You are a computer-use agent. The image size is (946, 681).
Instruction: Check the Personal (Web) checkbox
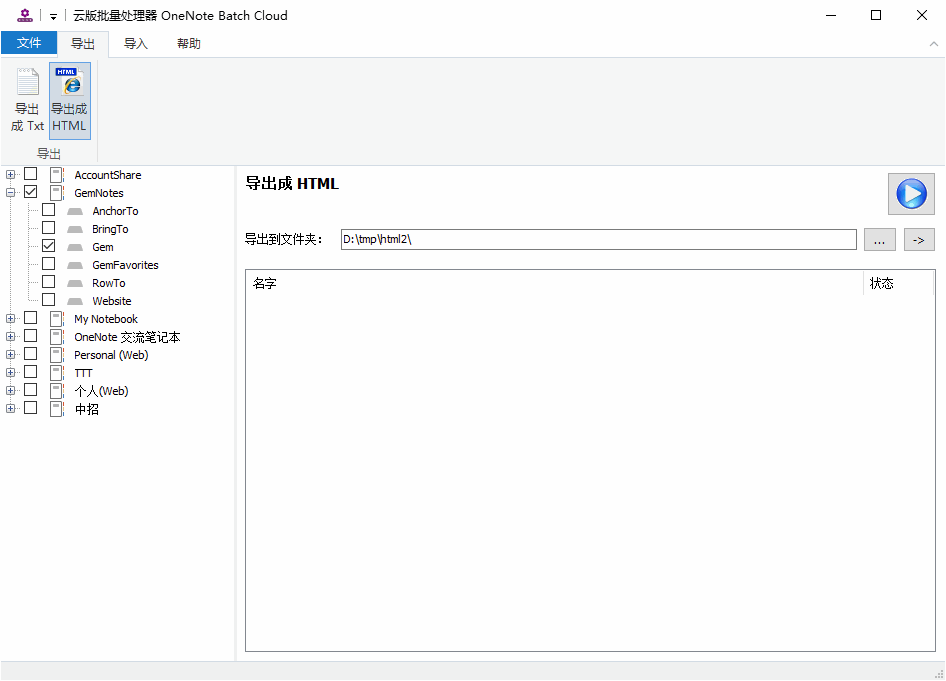[31, 354]
